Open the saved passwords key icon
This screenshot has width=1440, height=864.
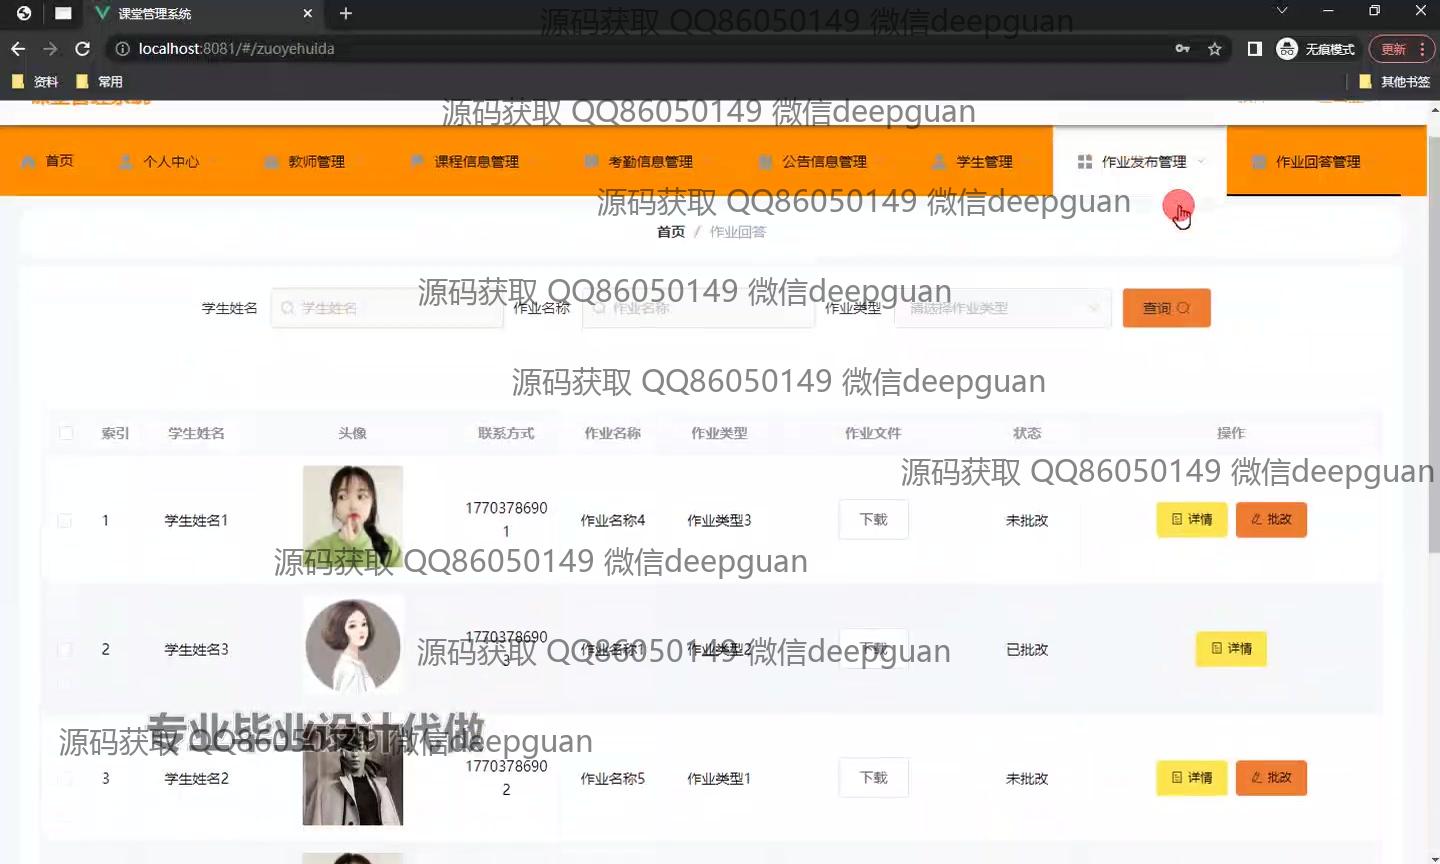click(x=1182, y=49)
